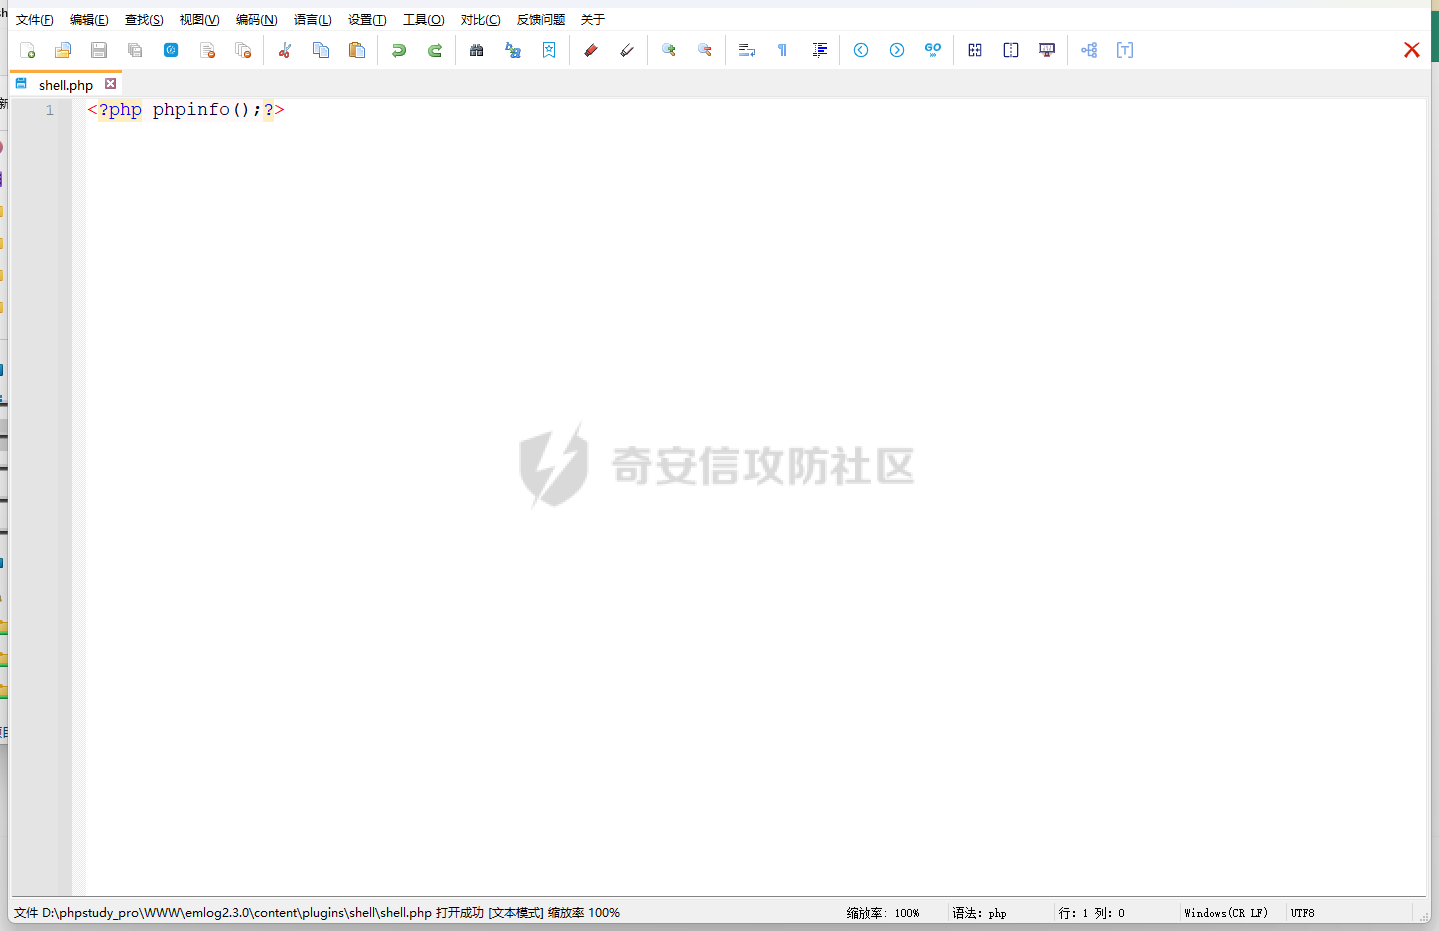Screen dimensions: 1439x931
Task: Click the New File toolbar icon
Action: [28, 50]
